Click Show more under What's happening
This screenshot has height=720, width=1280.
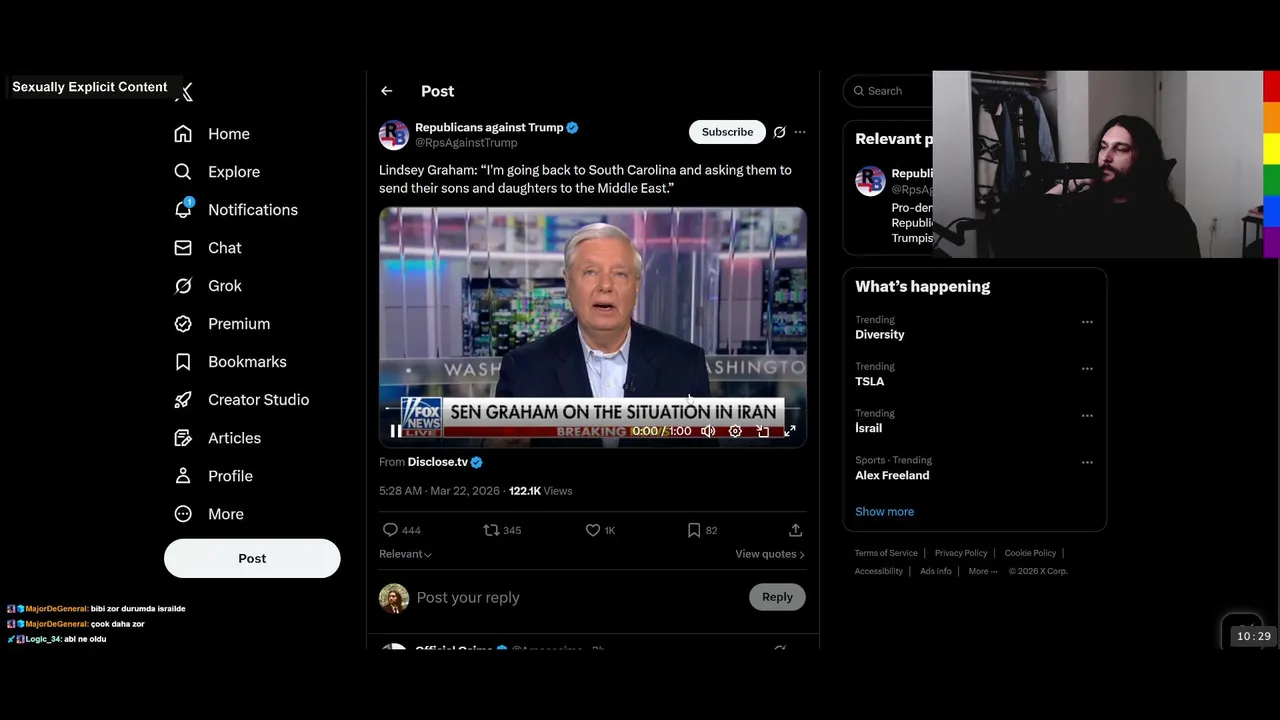click(884, 512)
